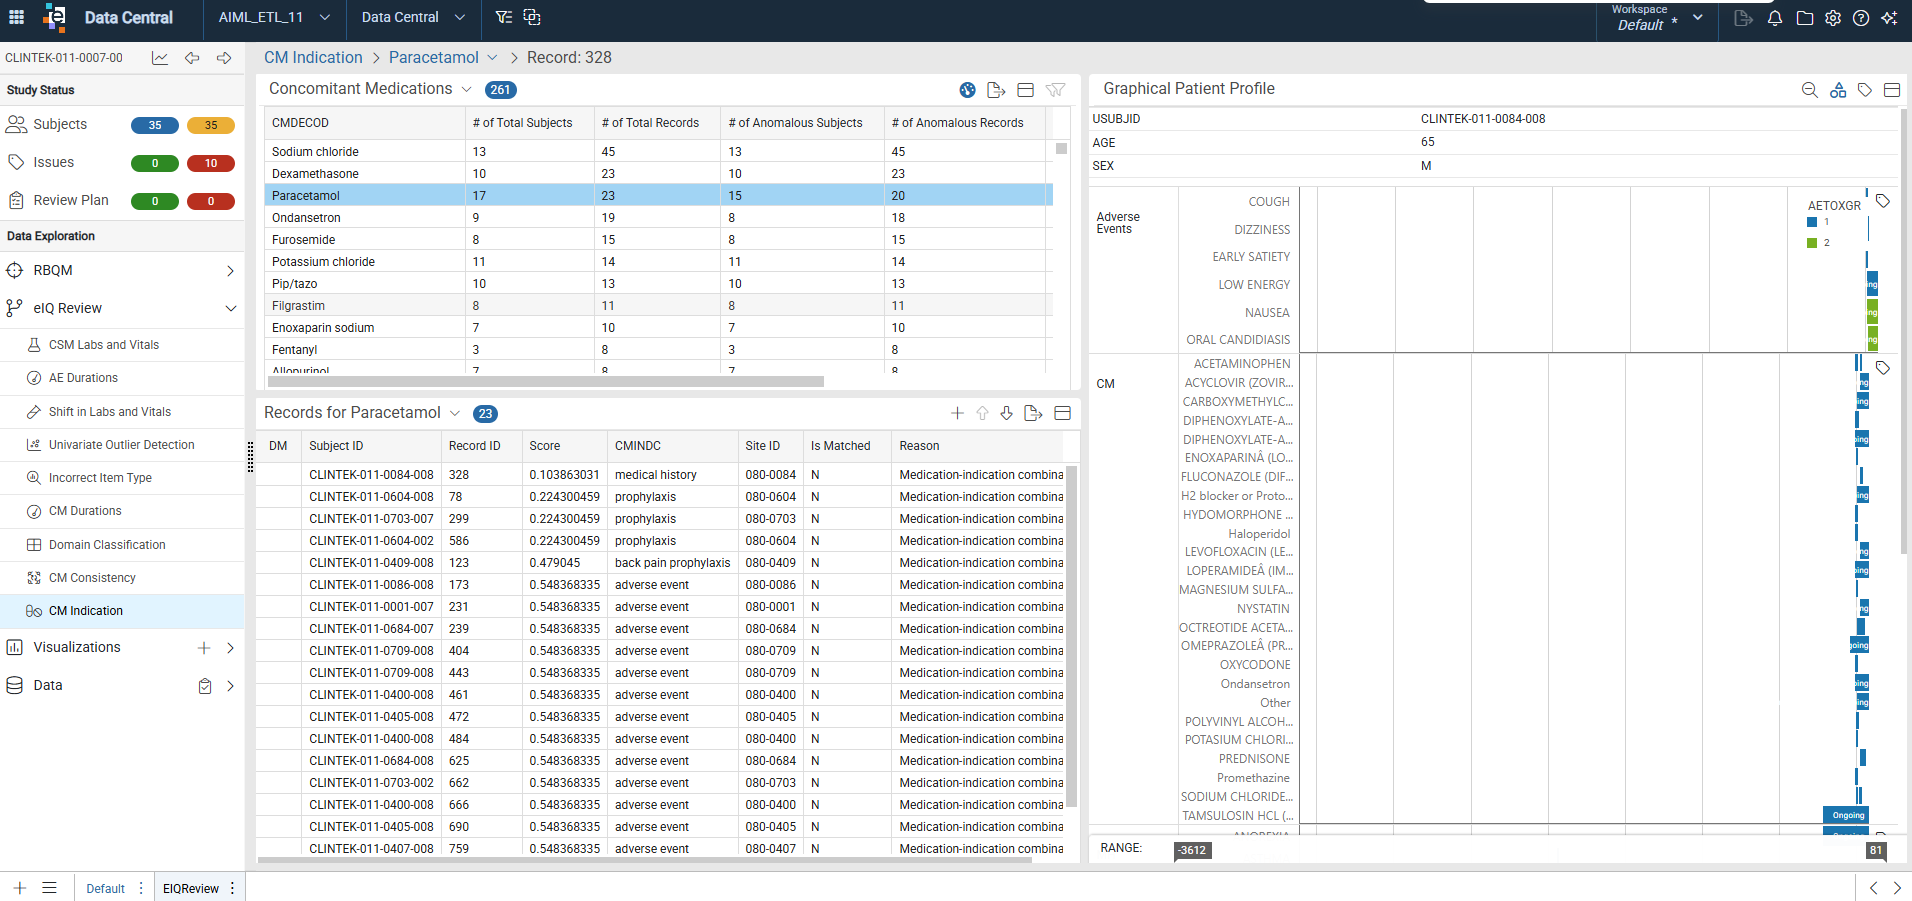This screenshot has height=901, width=1912.
Task: Toggle layout icon of Graphical Patient Profile panel
Action: coord(1892,90)
